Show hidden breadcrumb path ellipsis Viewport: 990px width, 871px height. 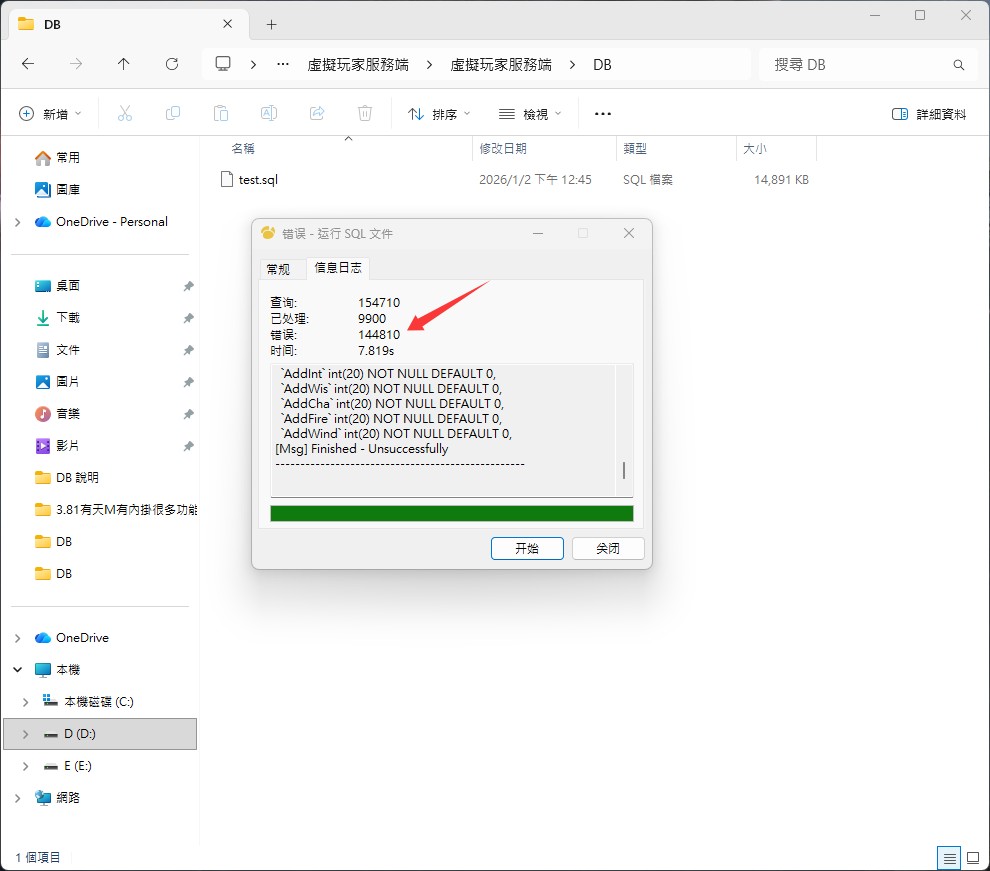[x=283, y=64]
